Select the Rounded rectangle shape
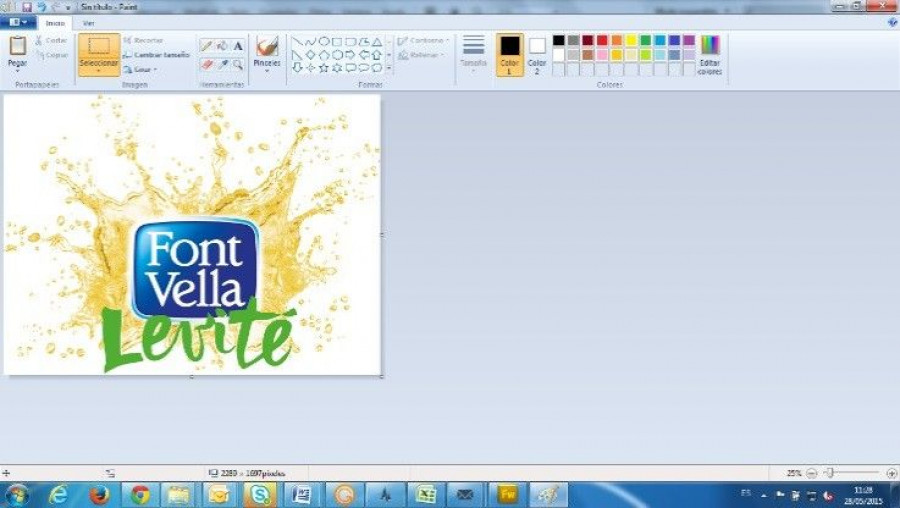The height and width of the screenshot is (508, 900). click(x=350, y=42)
